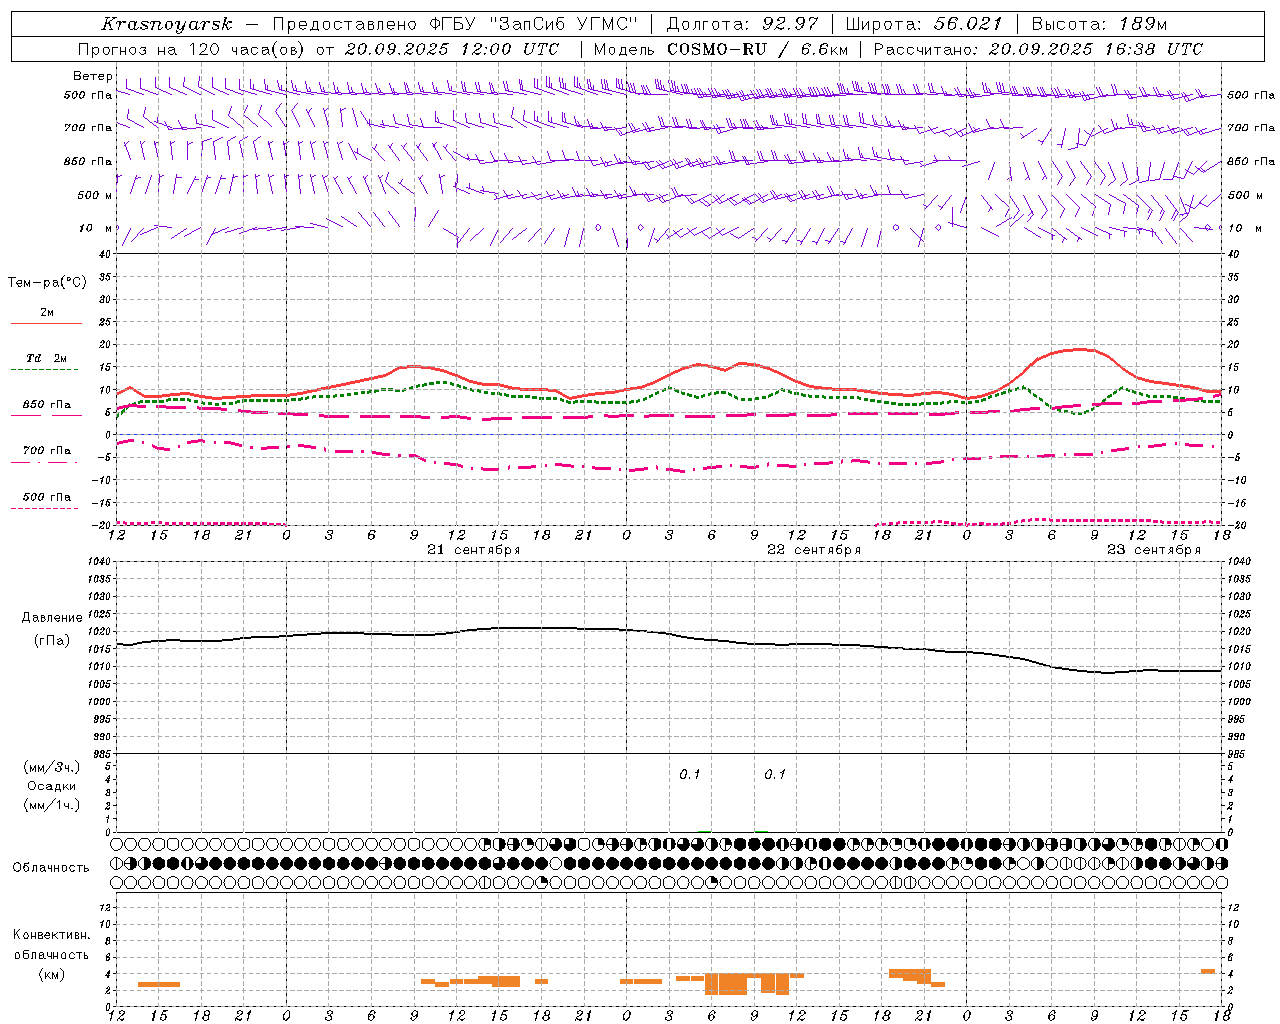The width and height of the screenshot is (1280, 1024).
Task: Select the 'Предоставлено ФГБУ "ЗапСиб УГМС"' text
Action: (456, 24)
